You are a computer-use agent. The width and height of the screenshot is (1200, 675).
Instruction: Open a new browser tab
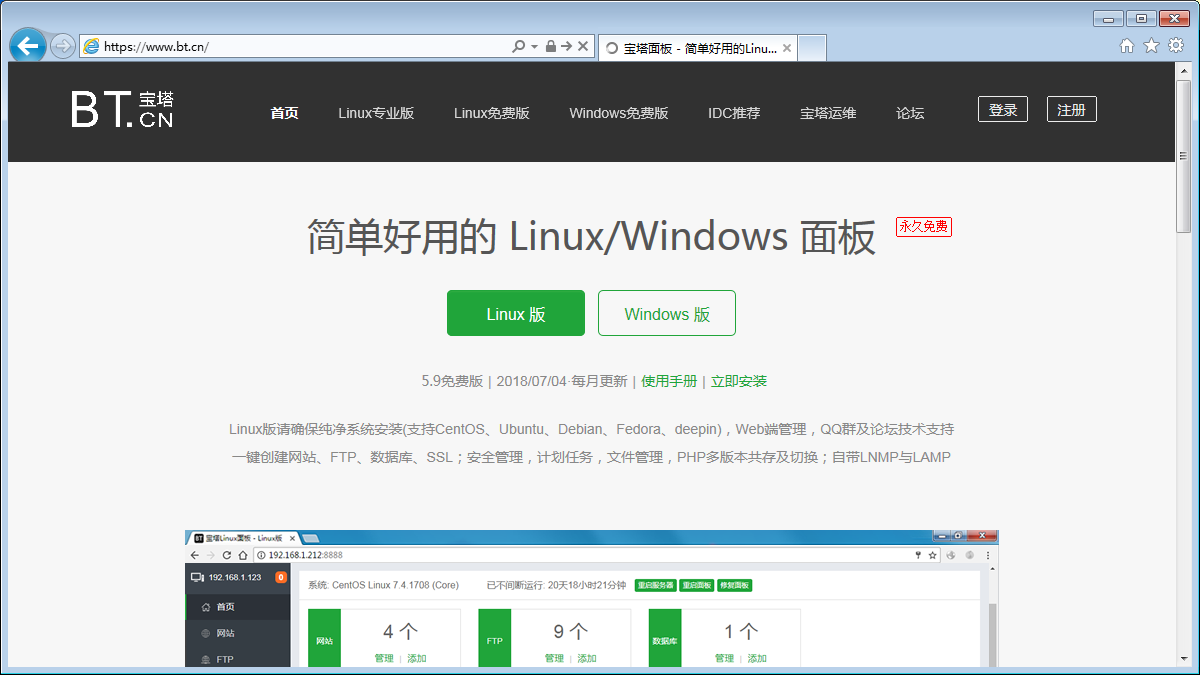[x=812, y=46]
